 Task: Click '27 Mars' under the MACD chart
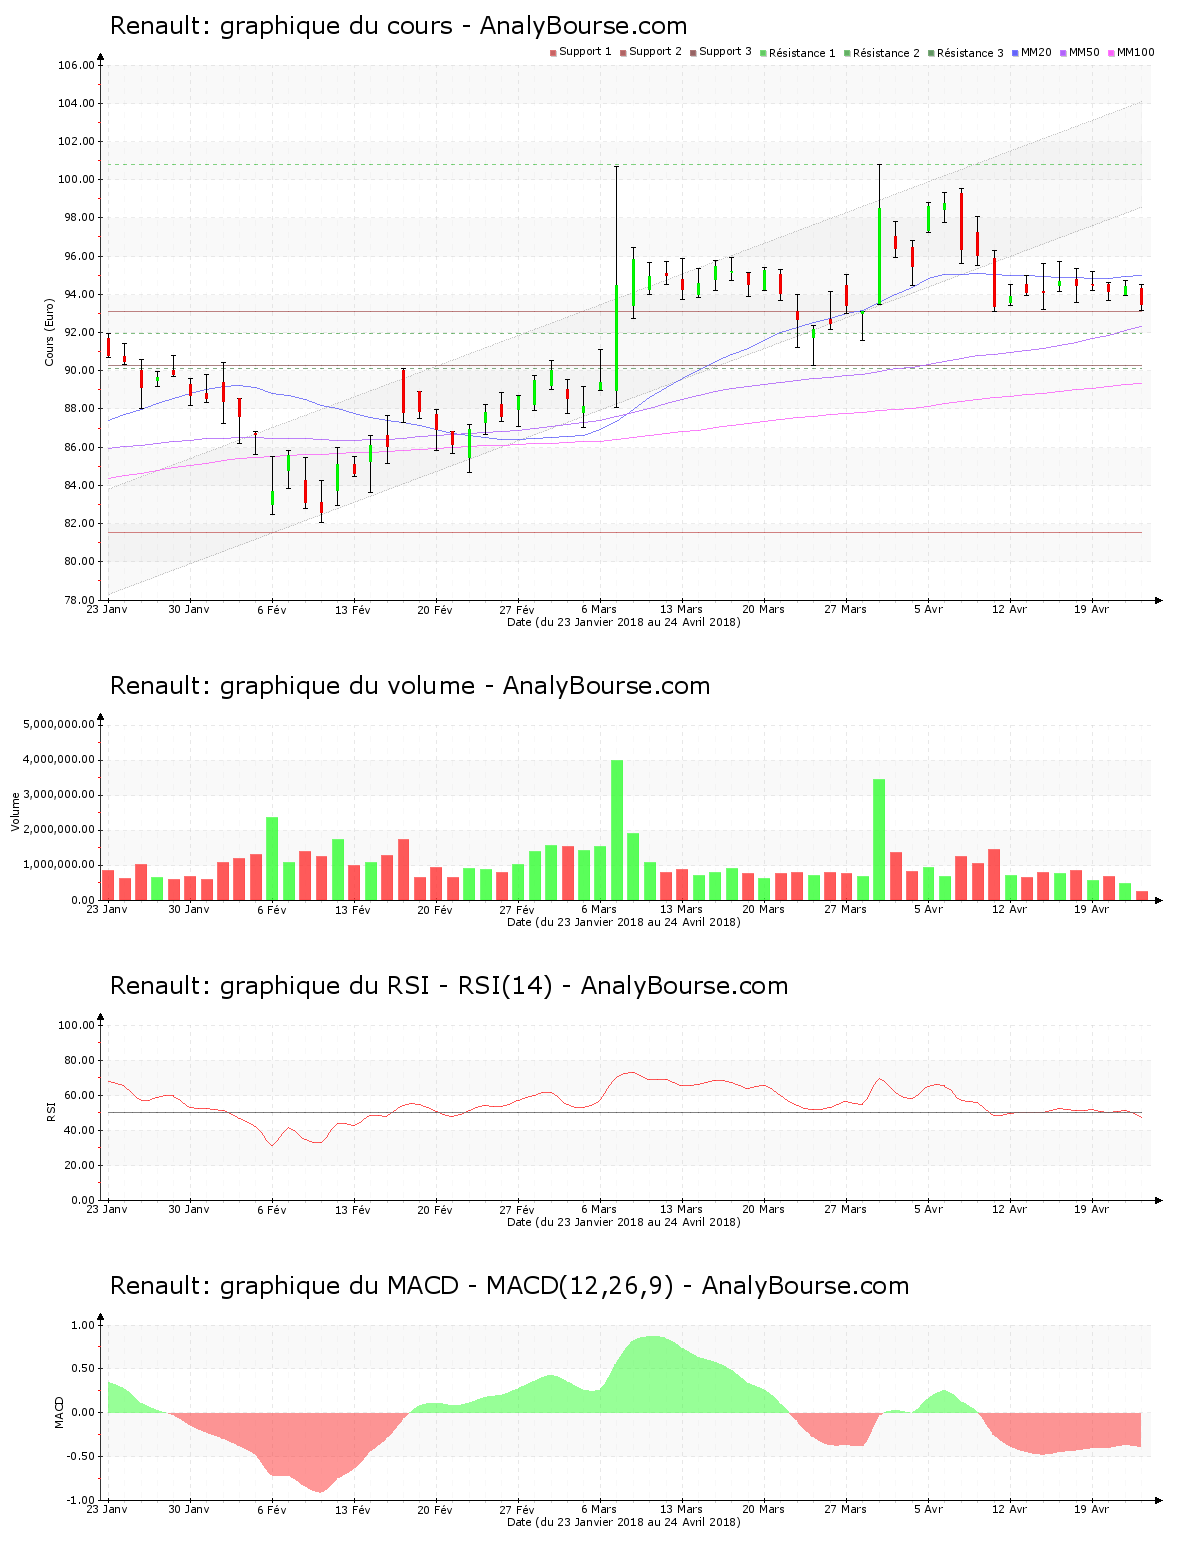(845, 1509)
